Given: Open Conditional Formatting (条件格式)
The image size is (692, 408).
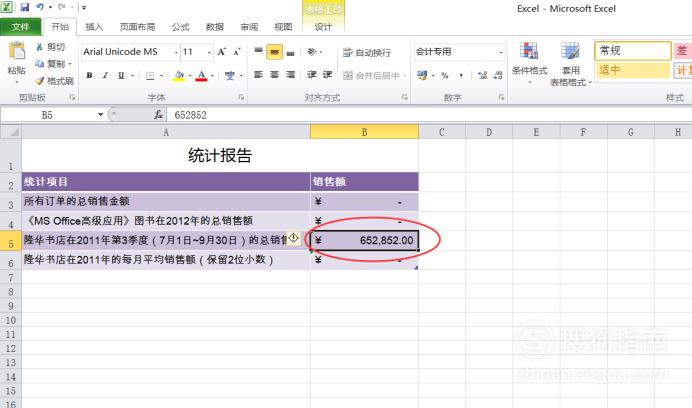Looking at the screenshot, I should (x=529, y=63).
